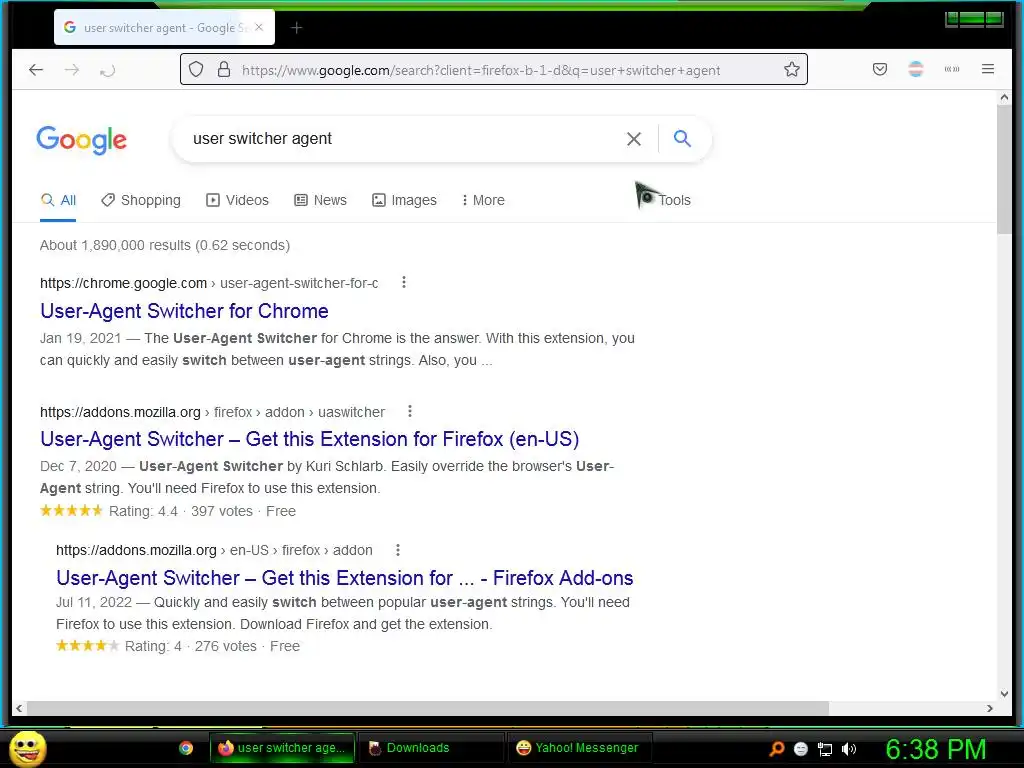Image resolution: width=1024 pixels, height=768 pixels.
Task: Click the volume speaker tray icon
Action: pos(849,749)
